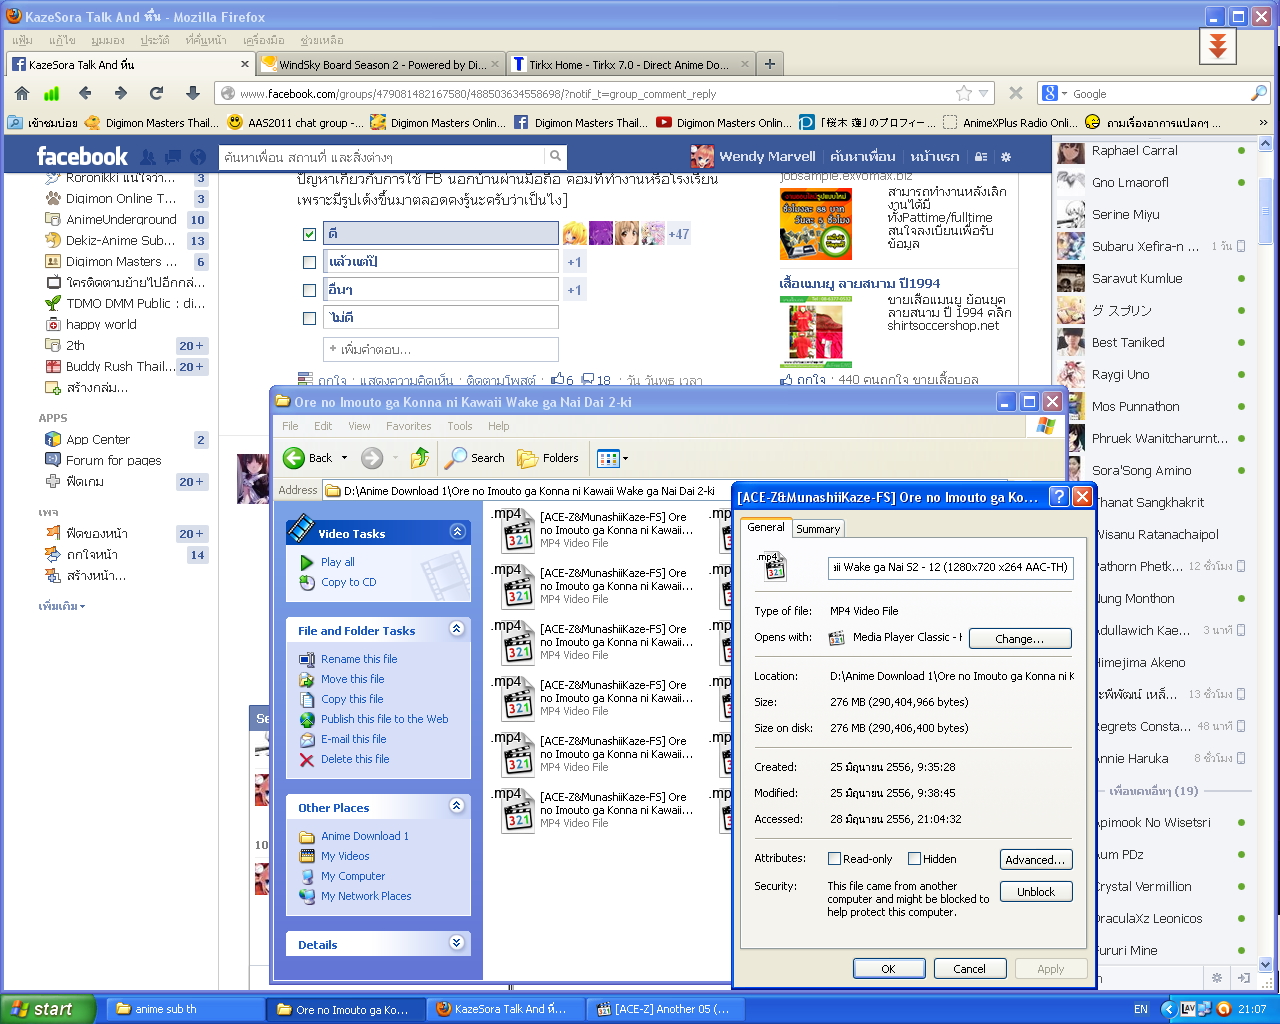Click the LAV icon in system tray
Image resolution: width=1280 pixels, height=1024 pixels.
1188,1009
